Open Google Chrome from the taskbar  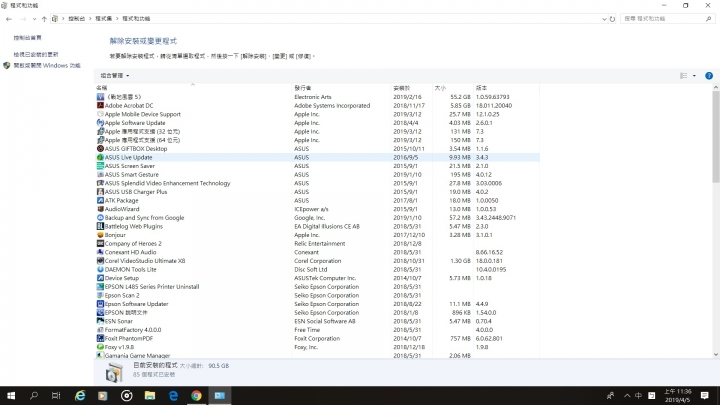point(196,395)
